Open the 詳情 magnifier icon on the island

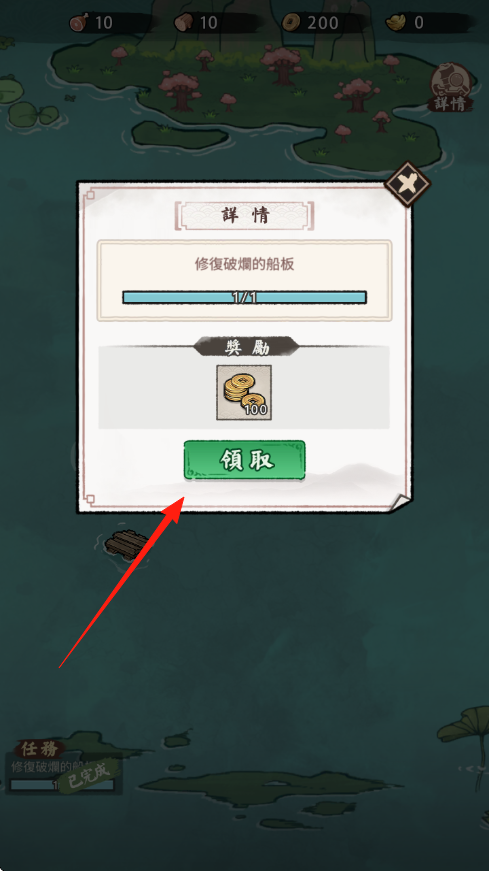(x=451, y=87)
